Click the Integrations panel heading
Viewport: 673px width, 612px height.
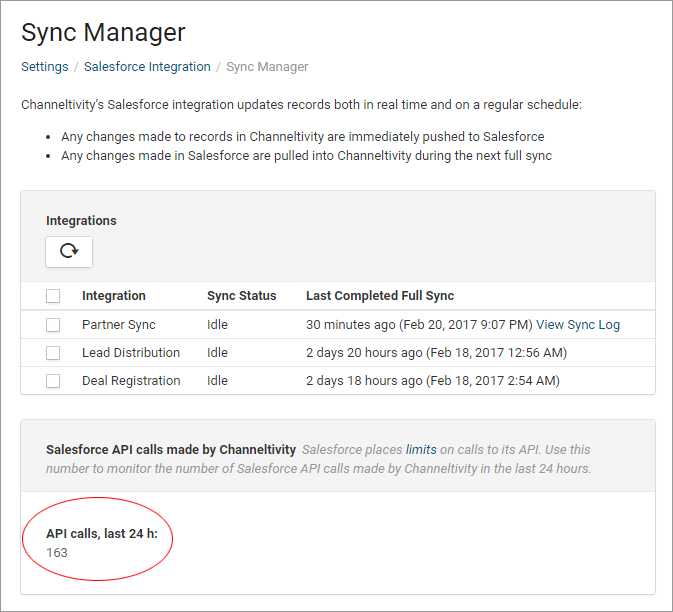click(x=81, y=221)
